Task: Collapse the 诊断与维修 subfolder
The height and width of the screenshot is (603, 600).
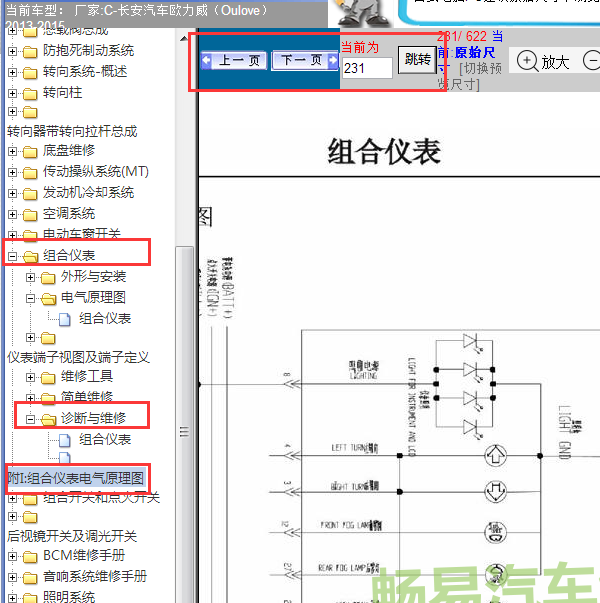Action: pos(30,419)
